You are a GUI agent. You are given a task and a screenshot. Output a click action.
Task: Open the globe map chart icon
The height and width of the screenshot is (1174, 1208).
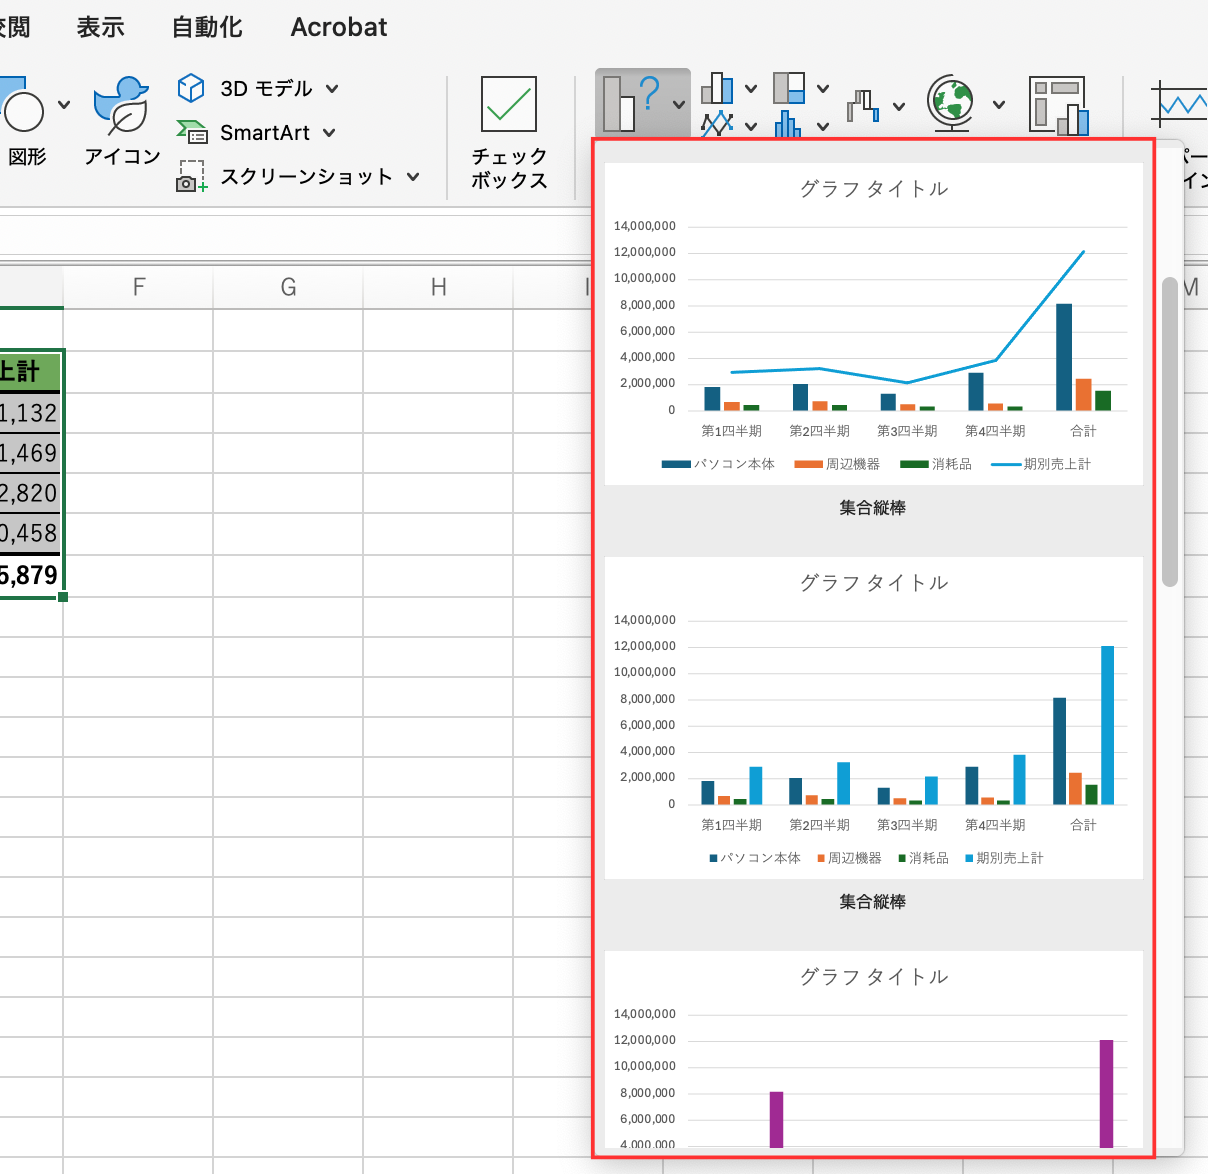pos(951,103)
